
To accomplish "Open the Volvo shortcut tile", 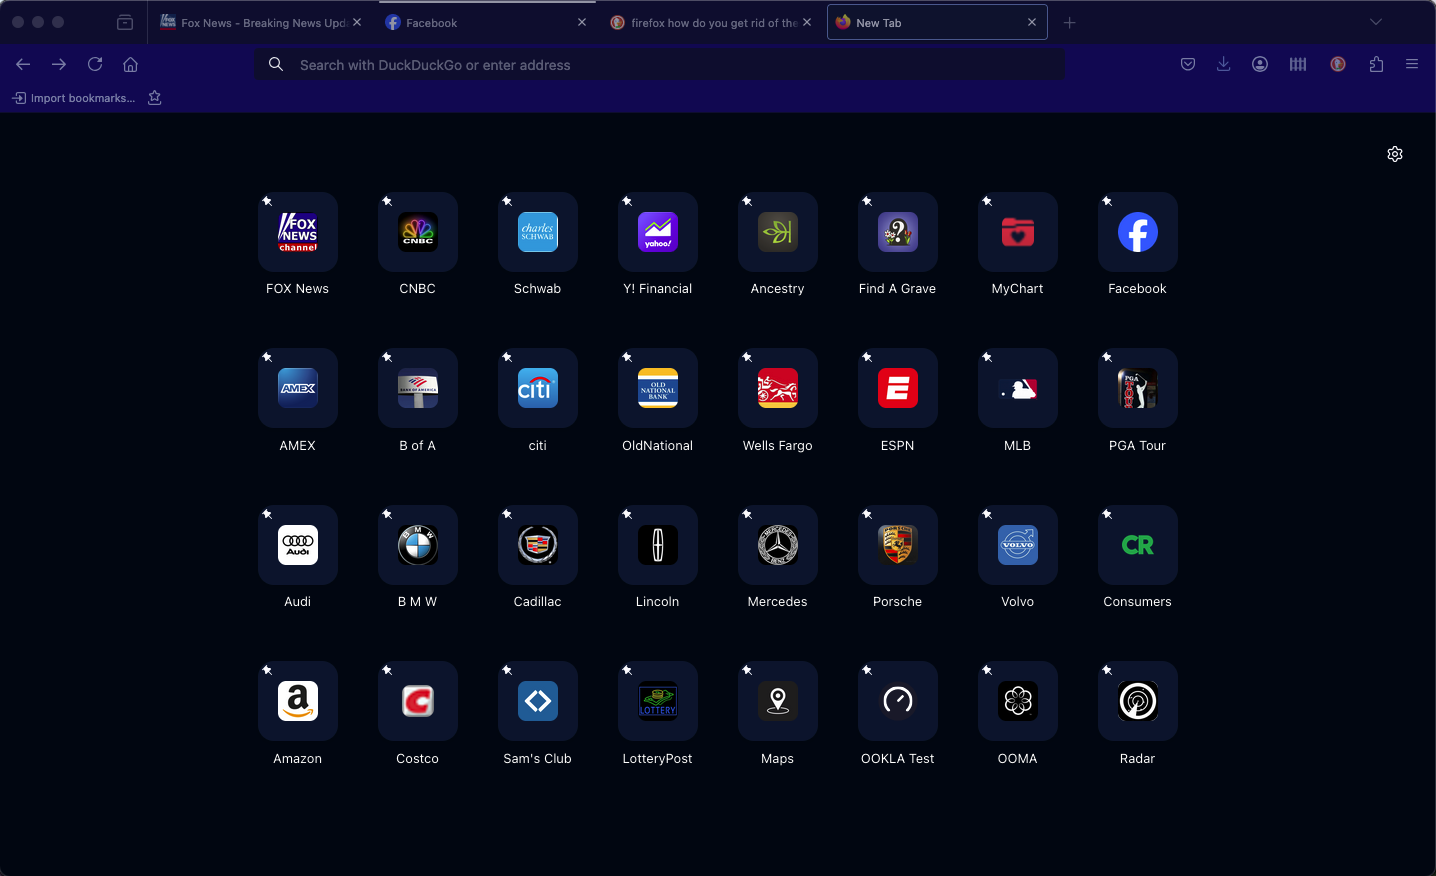I will pyautogui.click(x=1018, y=545).
